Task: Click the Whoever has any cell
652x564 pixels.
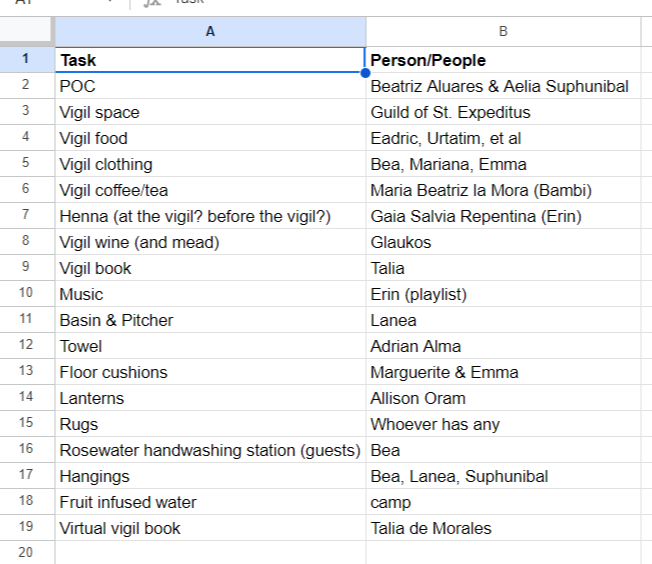Action: click(503, 424)
